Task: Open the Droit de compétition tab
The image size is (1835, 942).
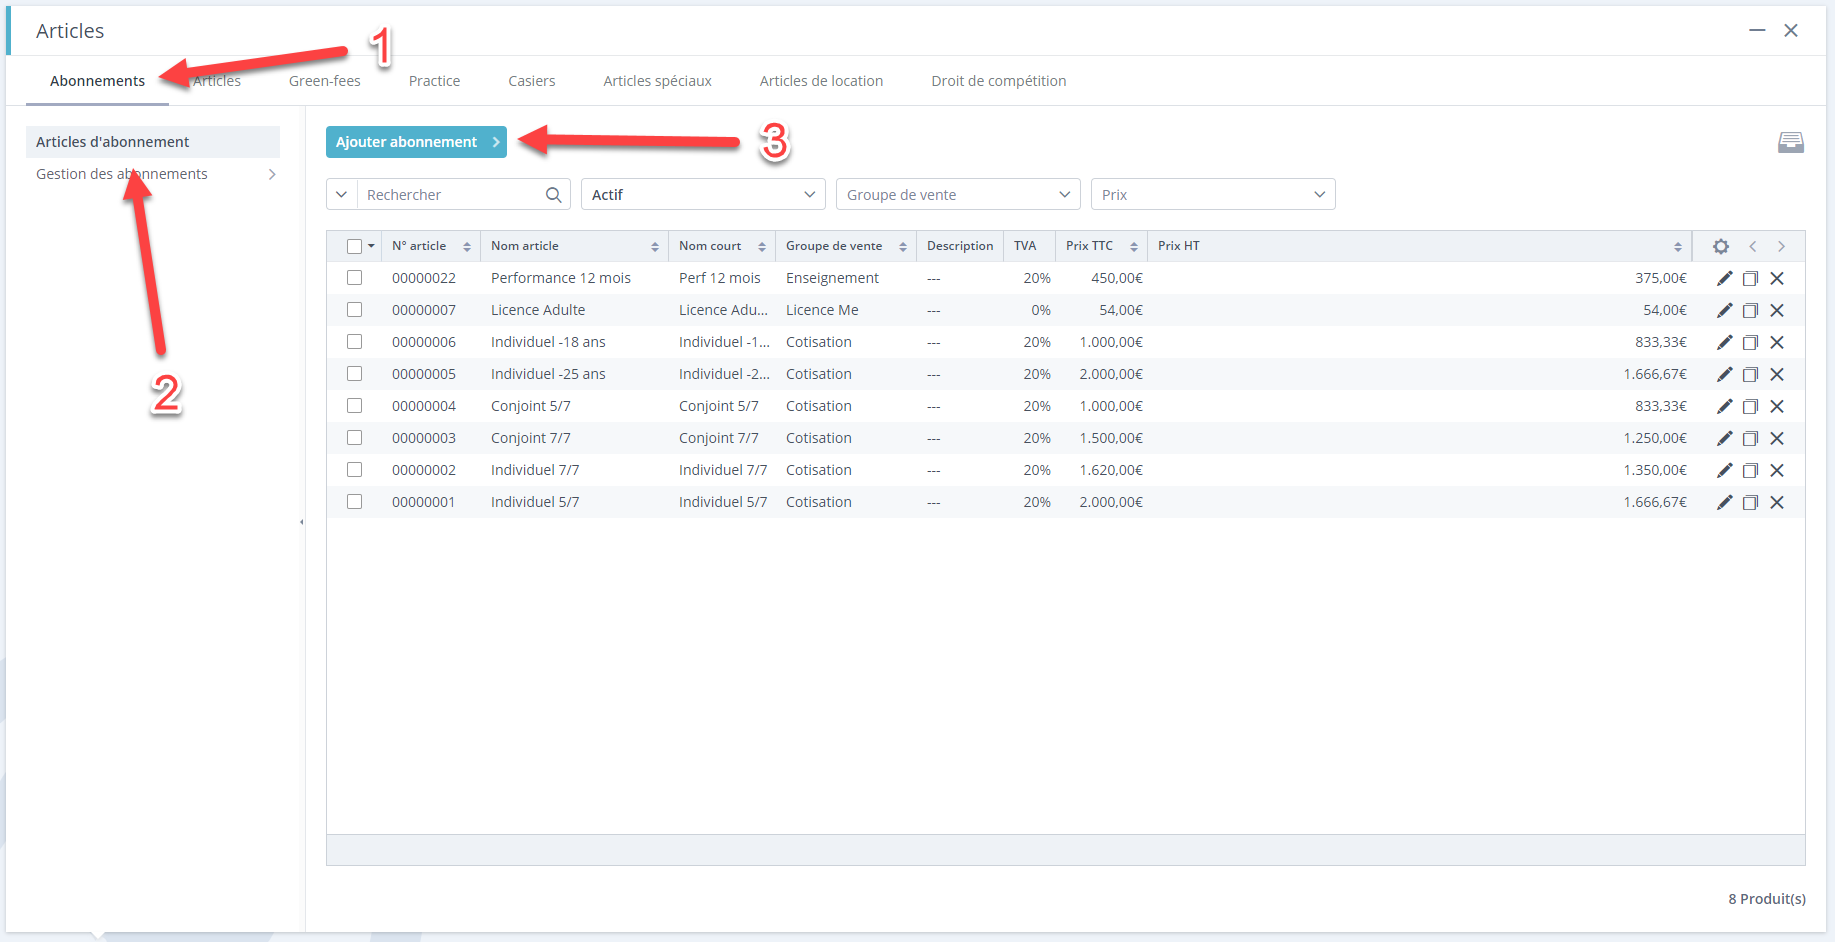Action: point(998,81)
